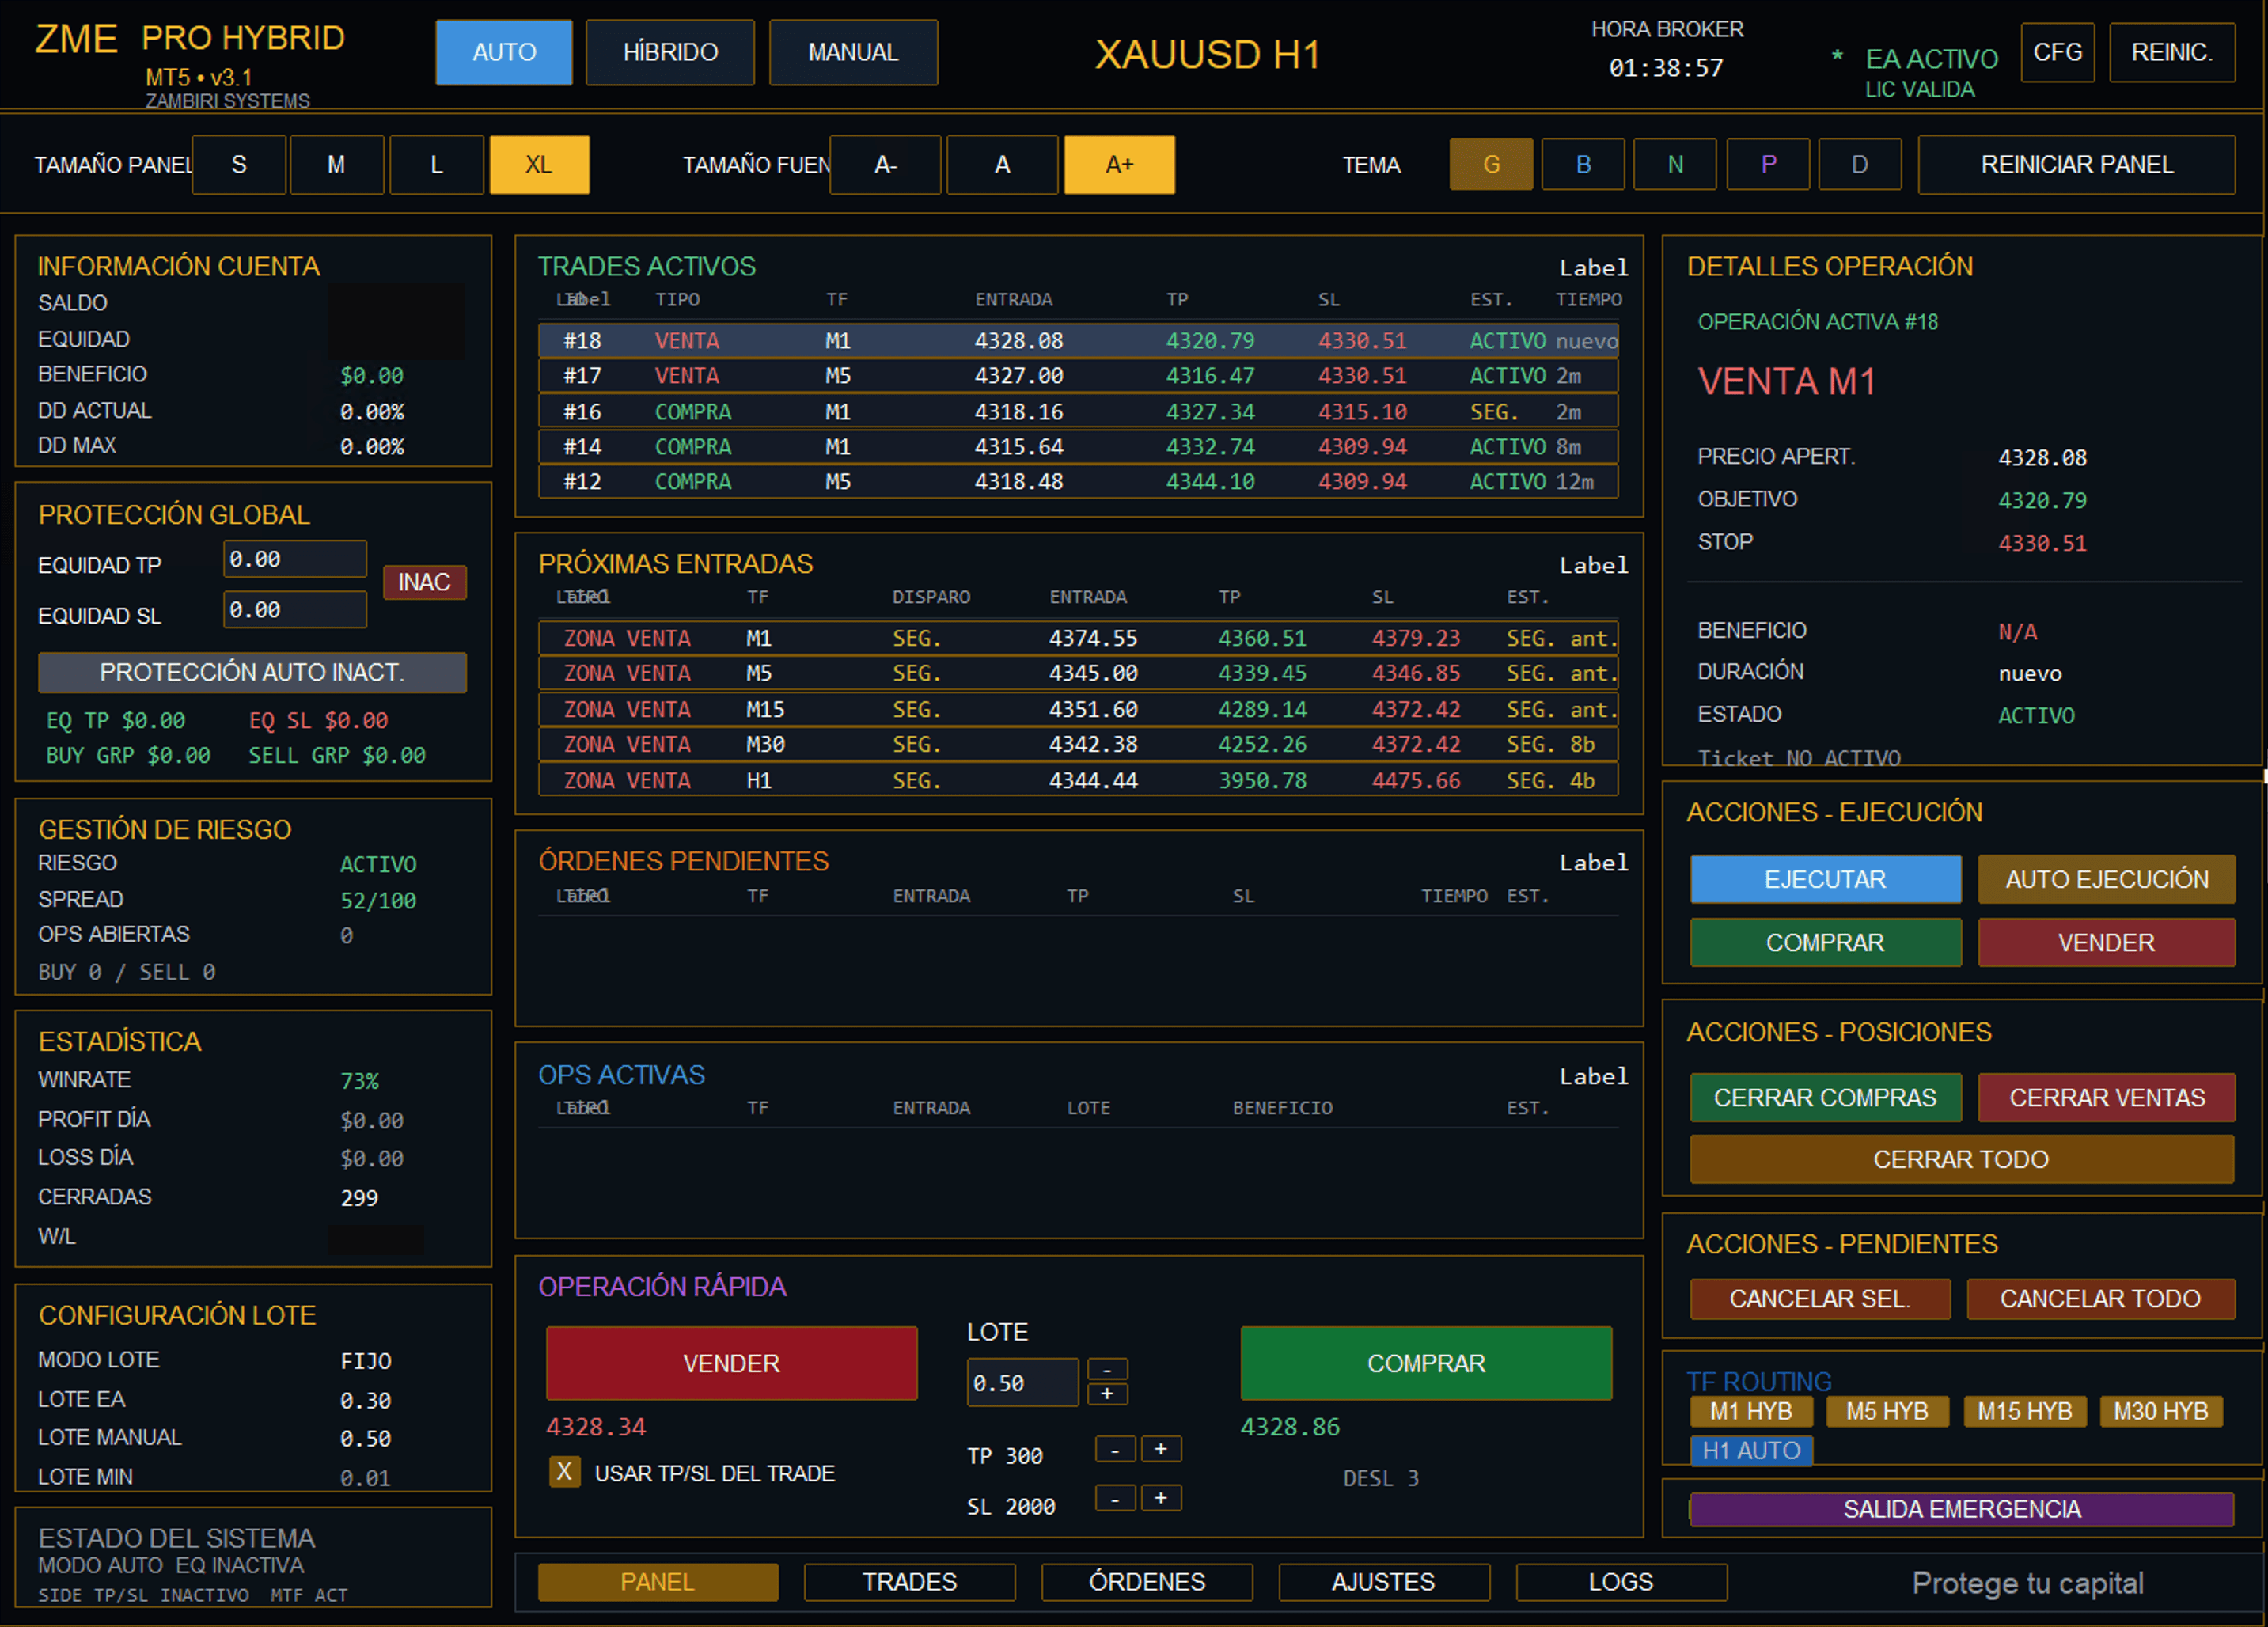Set panel size to M
This screenshot has width=2268, height=1627.
(337, 164)
